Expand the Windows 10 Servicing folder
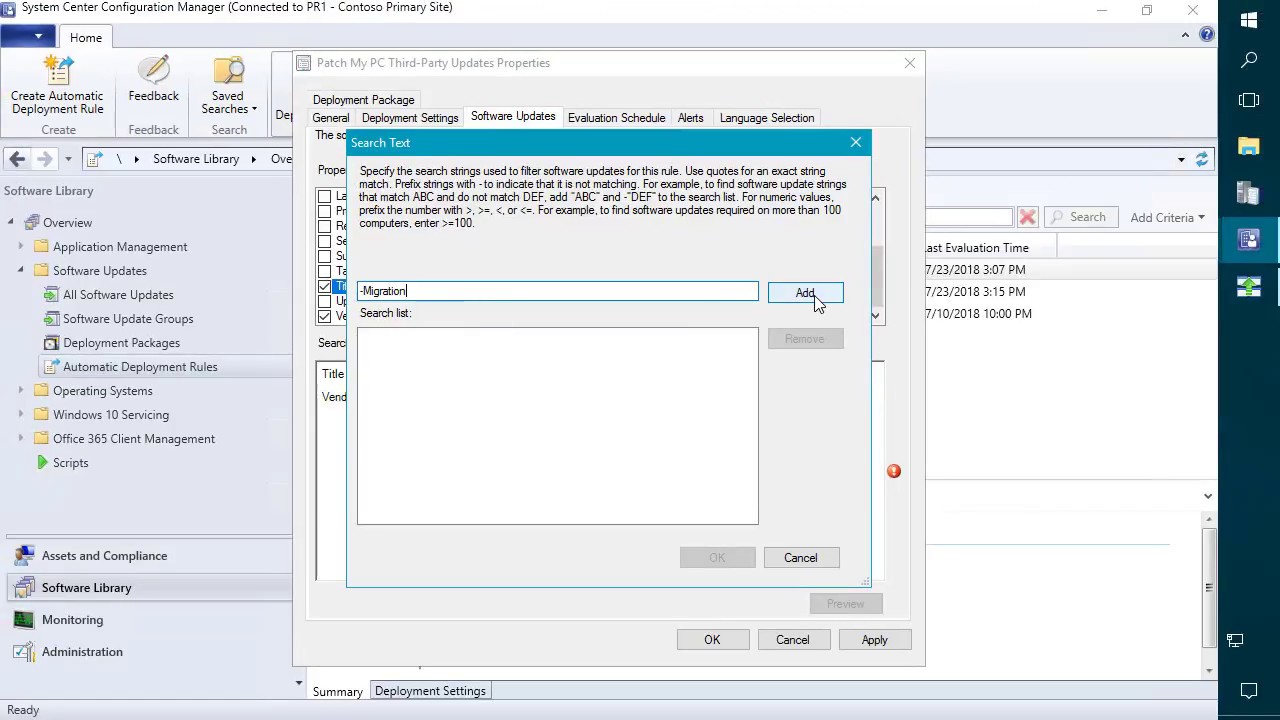The height and width of the screenshot is (720, 1280). click(x=21, y=415)
